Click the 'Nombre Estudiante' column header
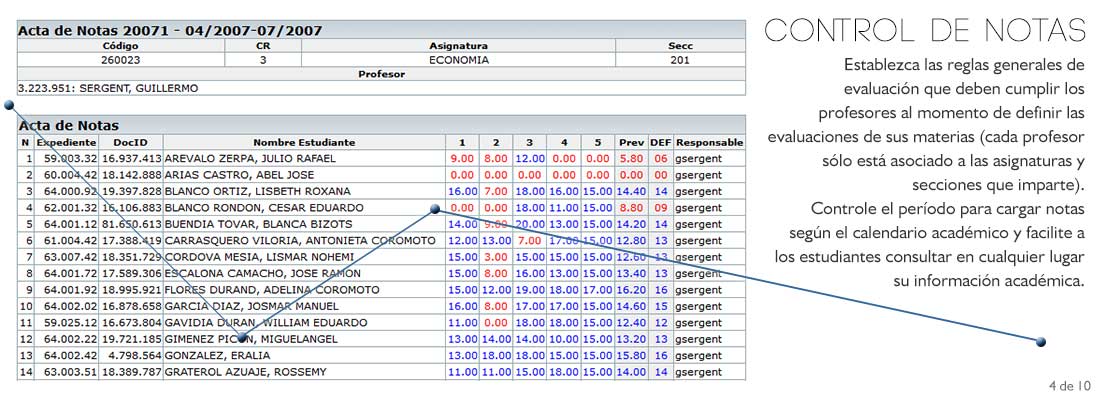The width and height of the screenshot is (1100, 400). [303, 143]
